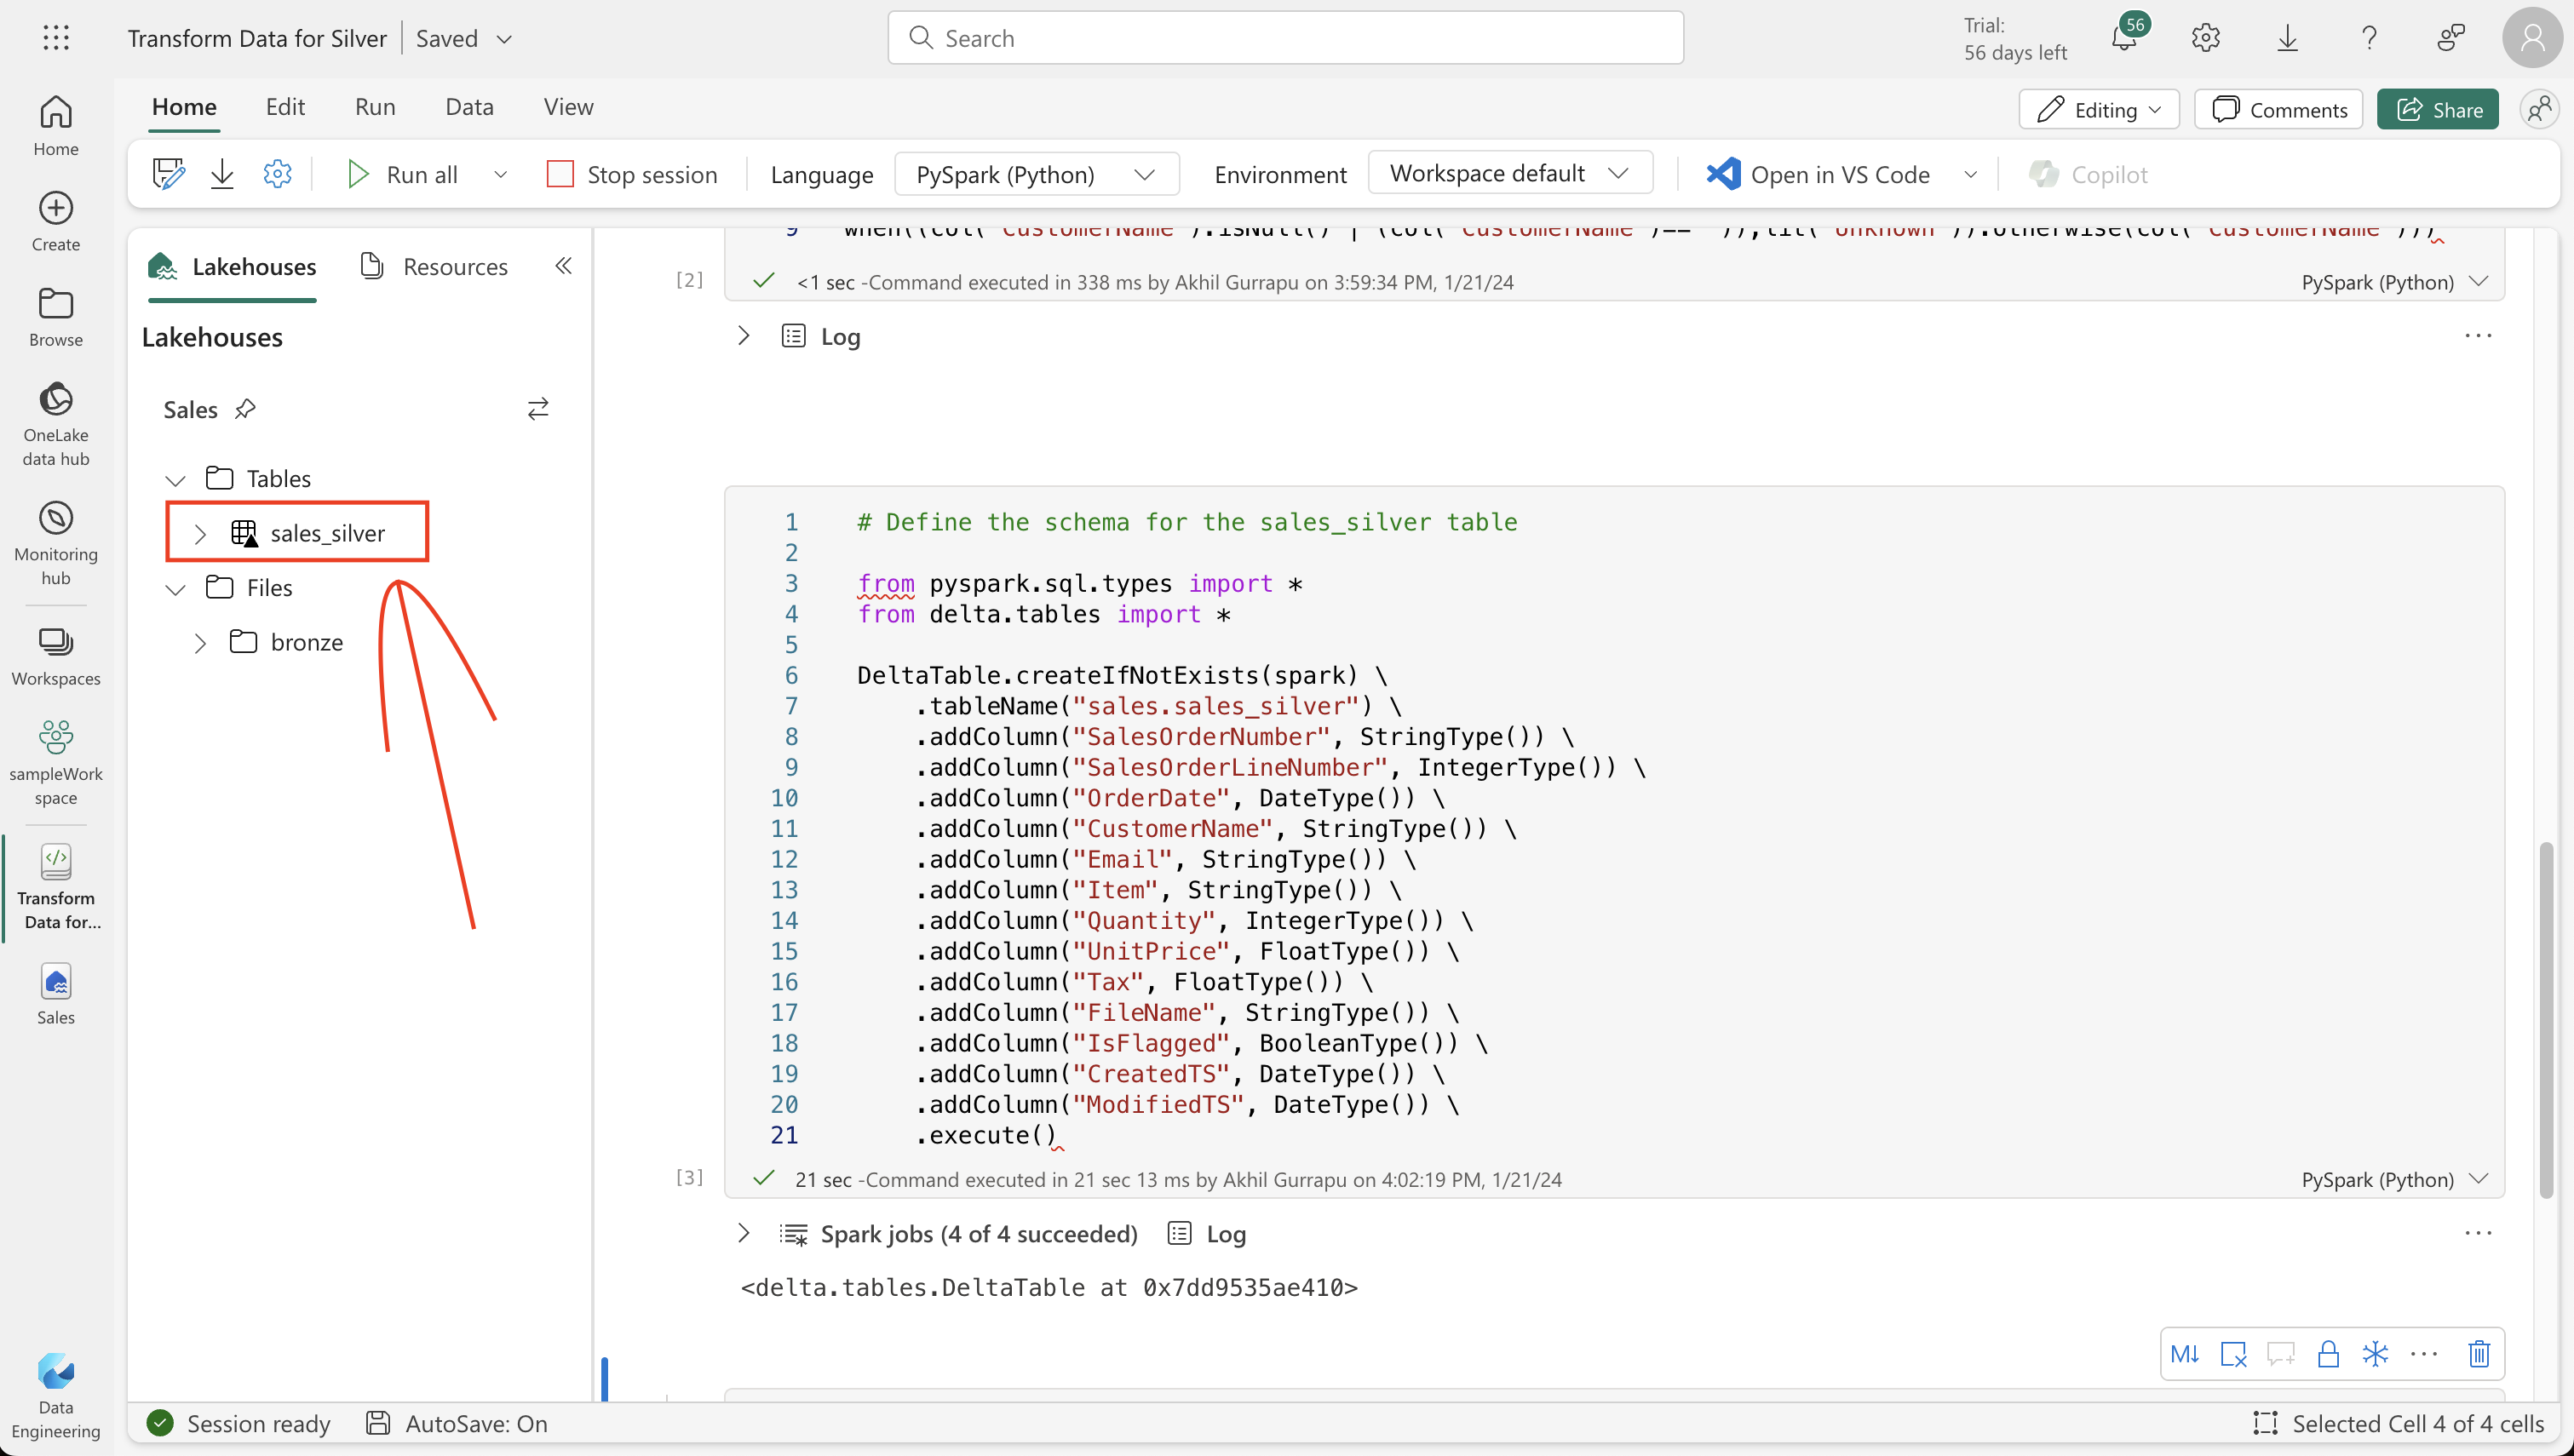Delete the cell trash icon
Viewport: 2574px width, 1456px height.
tap(2479, 1354)
